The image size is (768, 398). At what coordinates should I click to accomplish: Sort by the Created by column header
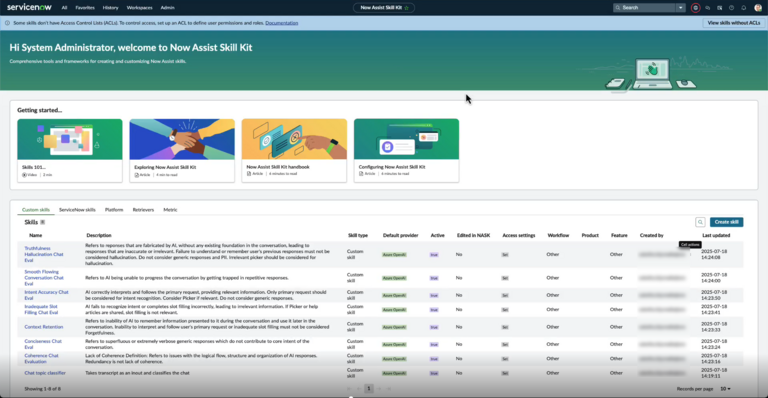651,235
